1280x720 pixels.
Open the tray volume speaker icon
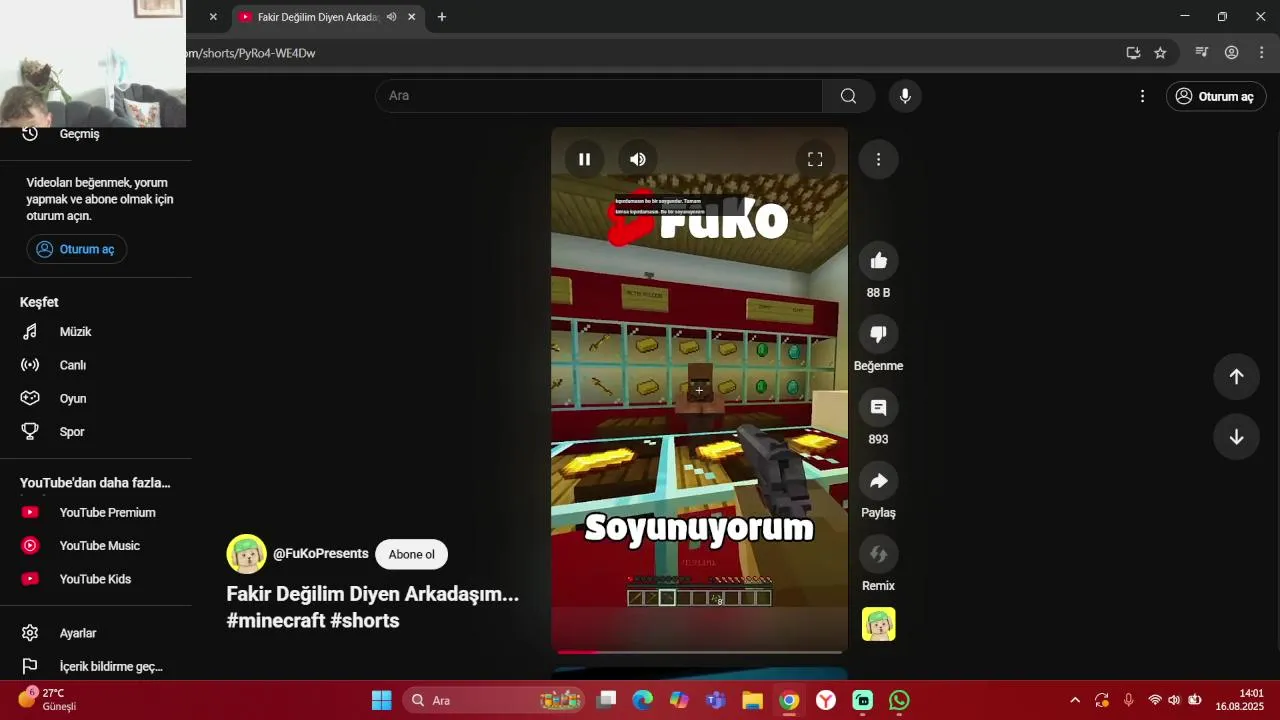pos(1174,700)
